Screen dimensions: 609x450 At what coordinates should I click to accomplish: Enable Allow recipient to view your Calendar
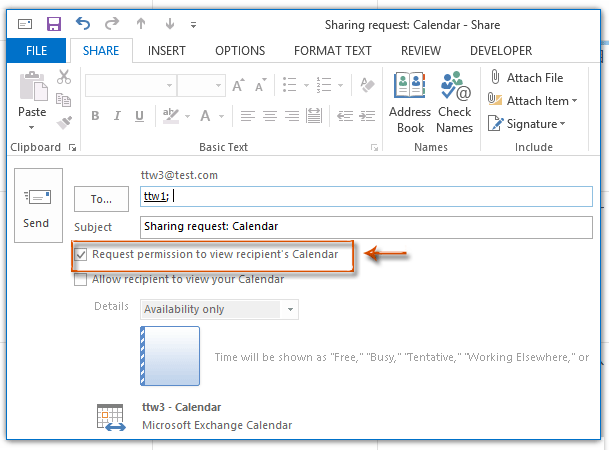(81, 279)
